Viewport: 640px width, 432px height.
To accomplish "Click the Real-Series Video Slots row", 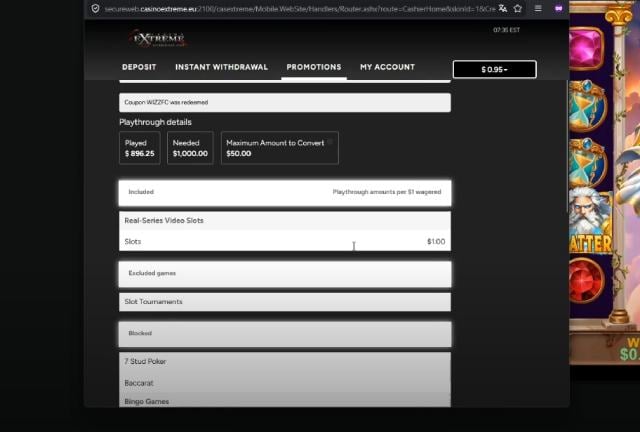I will click(285, 220).
